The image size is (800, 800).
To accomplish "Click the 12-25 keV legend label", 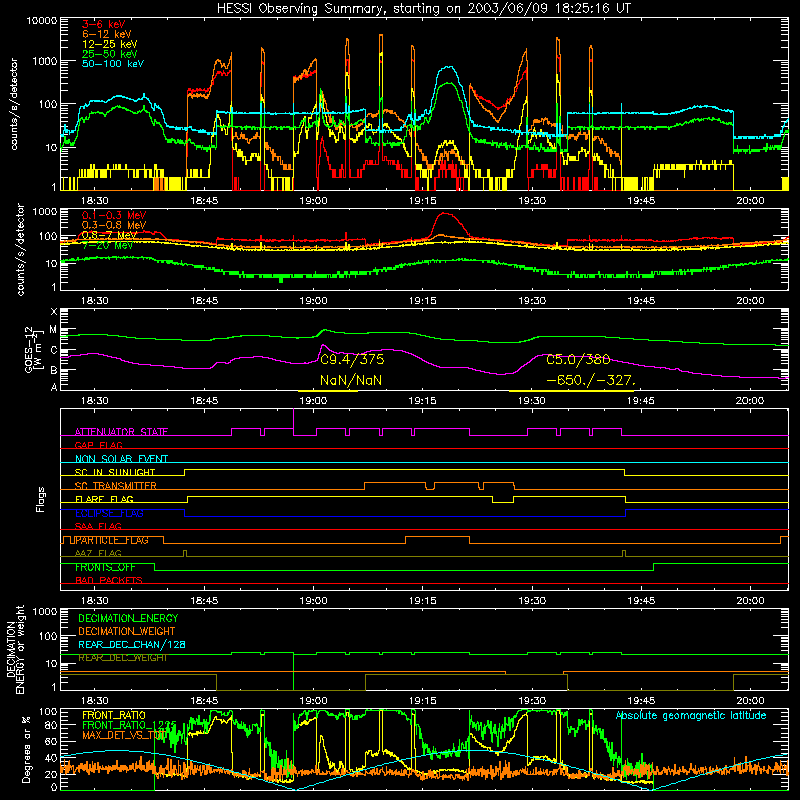I will coord(110,44).
